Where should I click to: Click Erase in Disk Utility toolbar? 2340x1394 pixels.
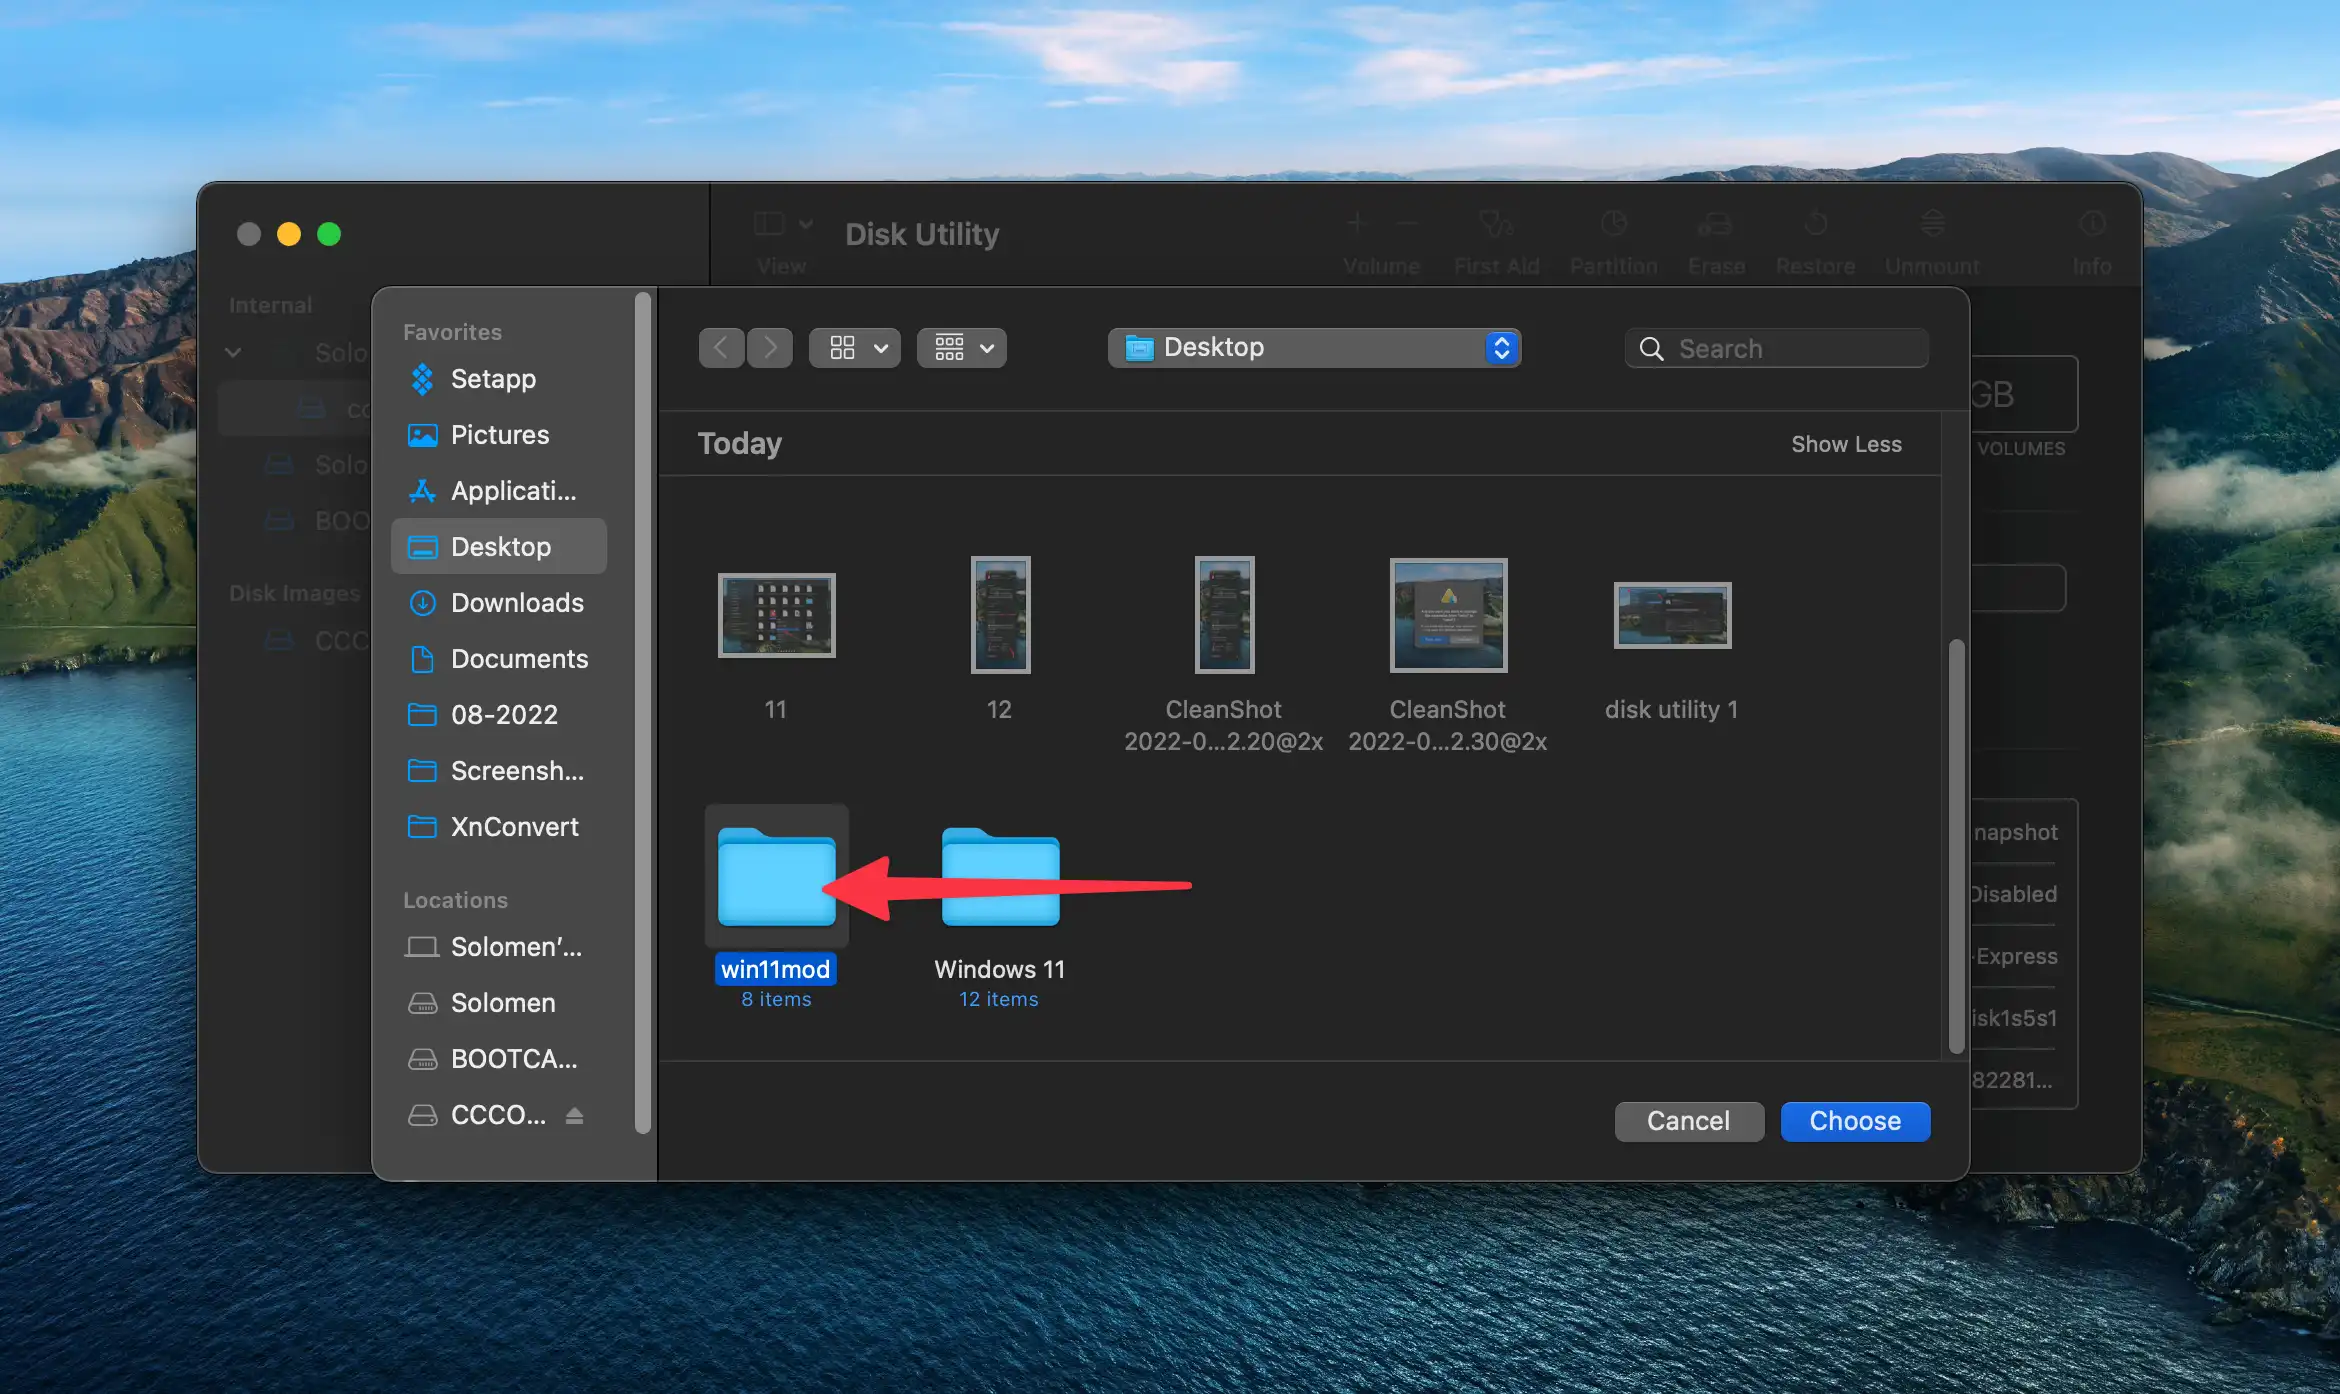(1716, 240)
